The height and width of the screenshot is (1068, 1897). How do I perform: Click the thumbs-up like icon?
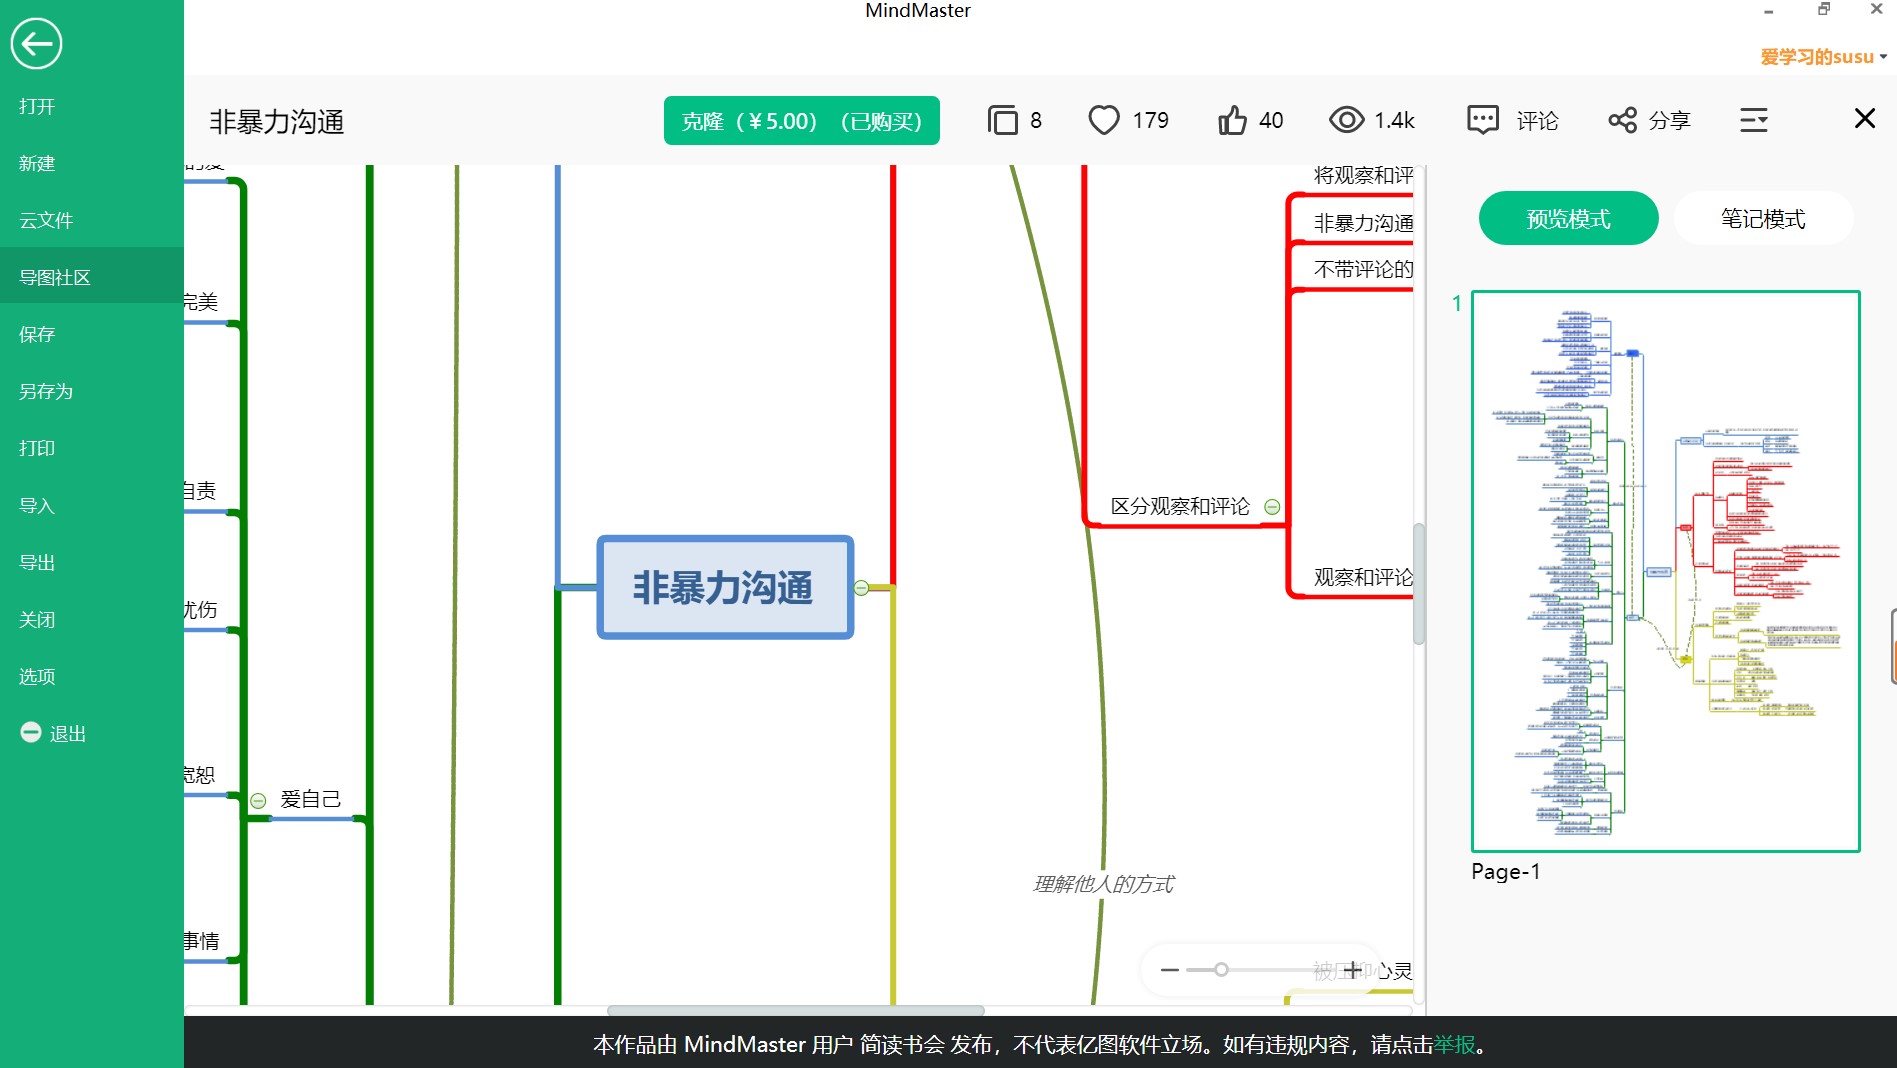1232,120
